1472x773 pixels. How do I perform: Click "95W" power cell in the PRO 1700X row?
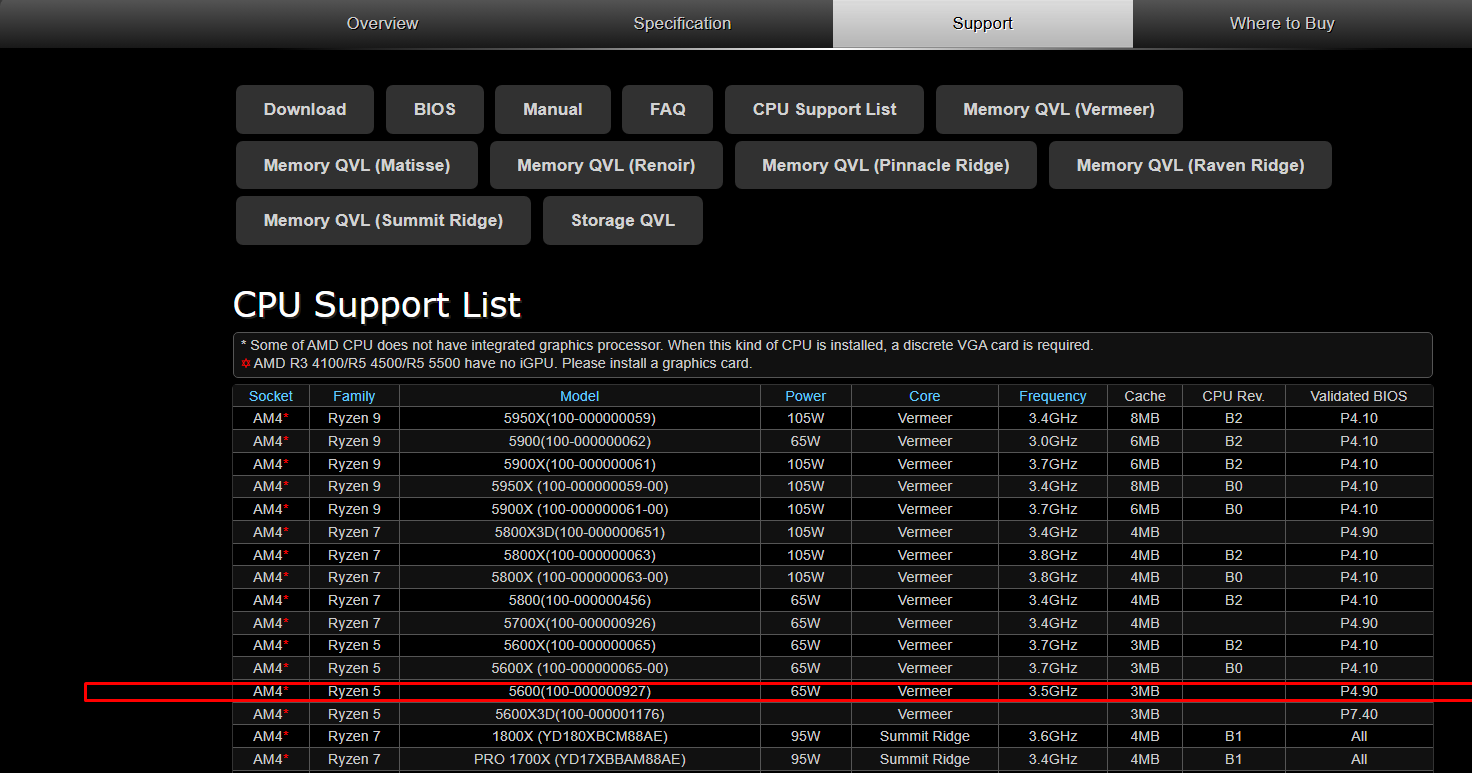pyautogui.click(x=806, y=759)
